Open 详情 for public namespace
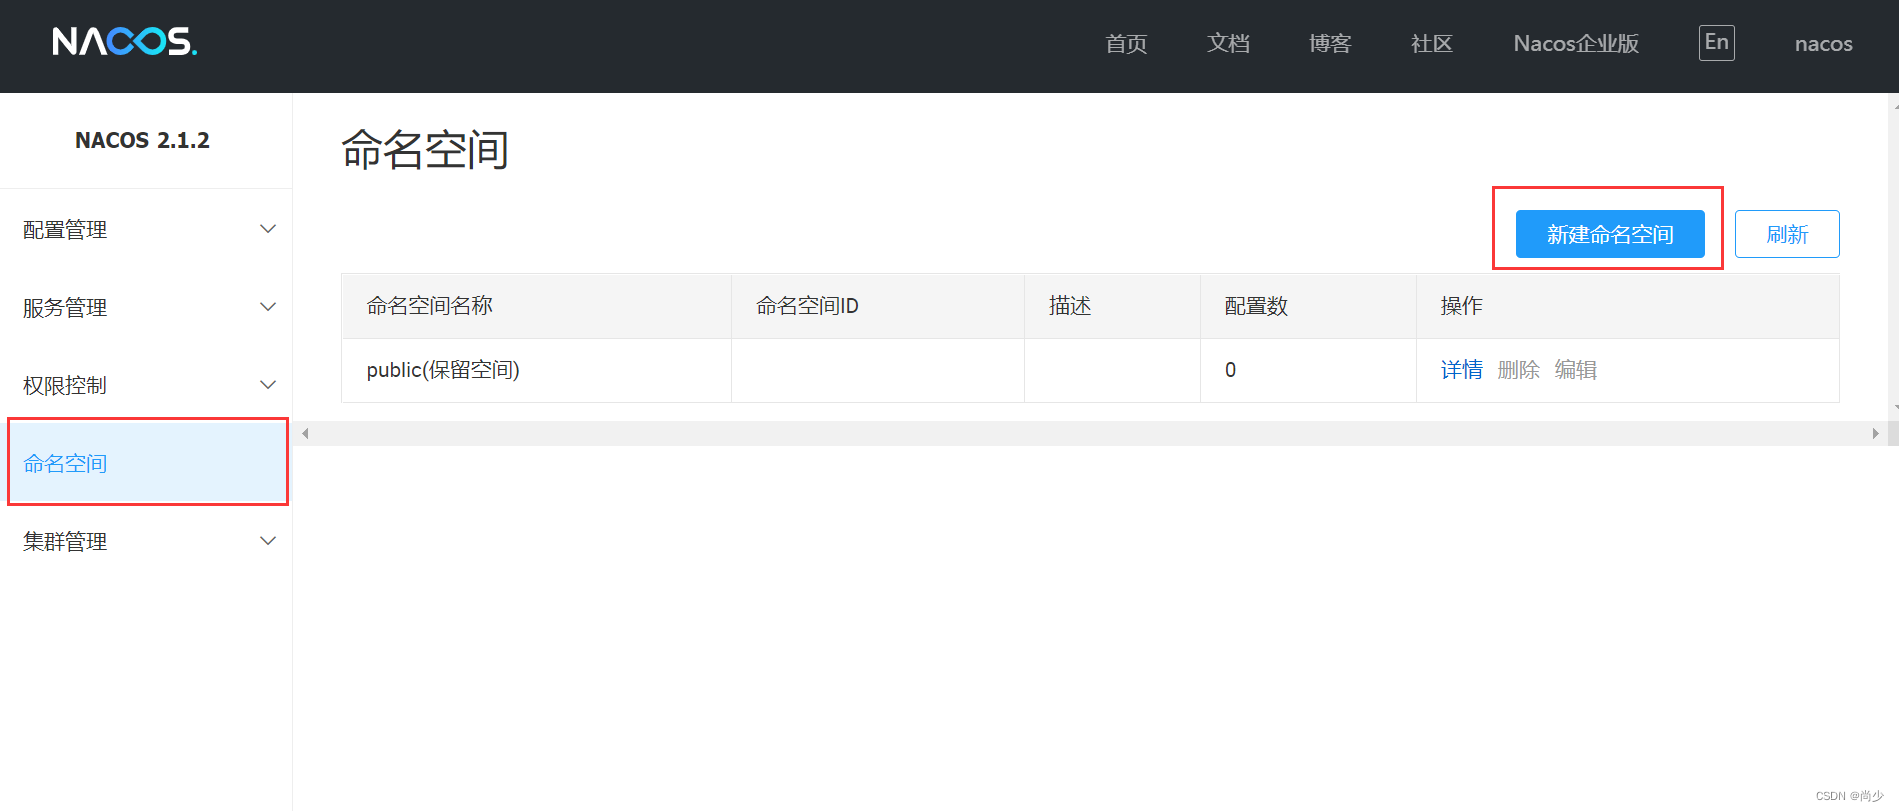1899x811 pixels. [x=1461, y=370]
